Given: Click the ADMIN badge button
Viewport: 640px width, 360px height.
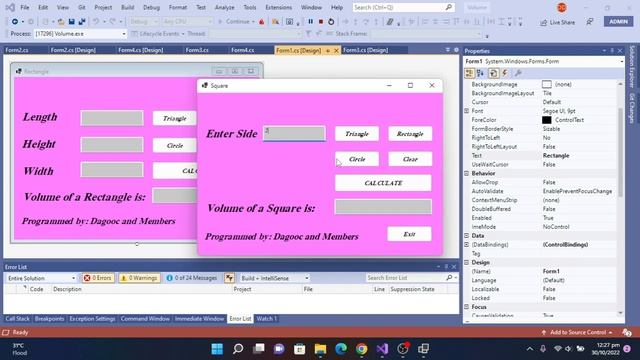Looking at the screenshot, I should pyautogui.click(x=618, y=22).
